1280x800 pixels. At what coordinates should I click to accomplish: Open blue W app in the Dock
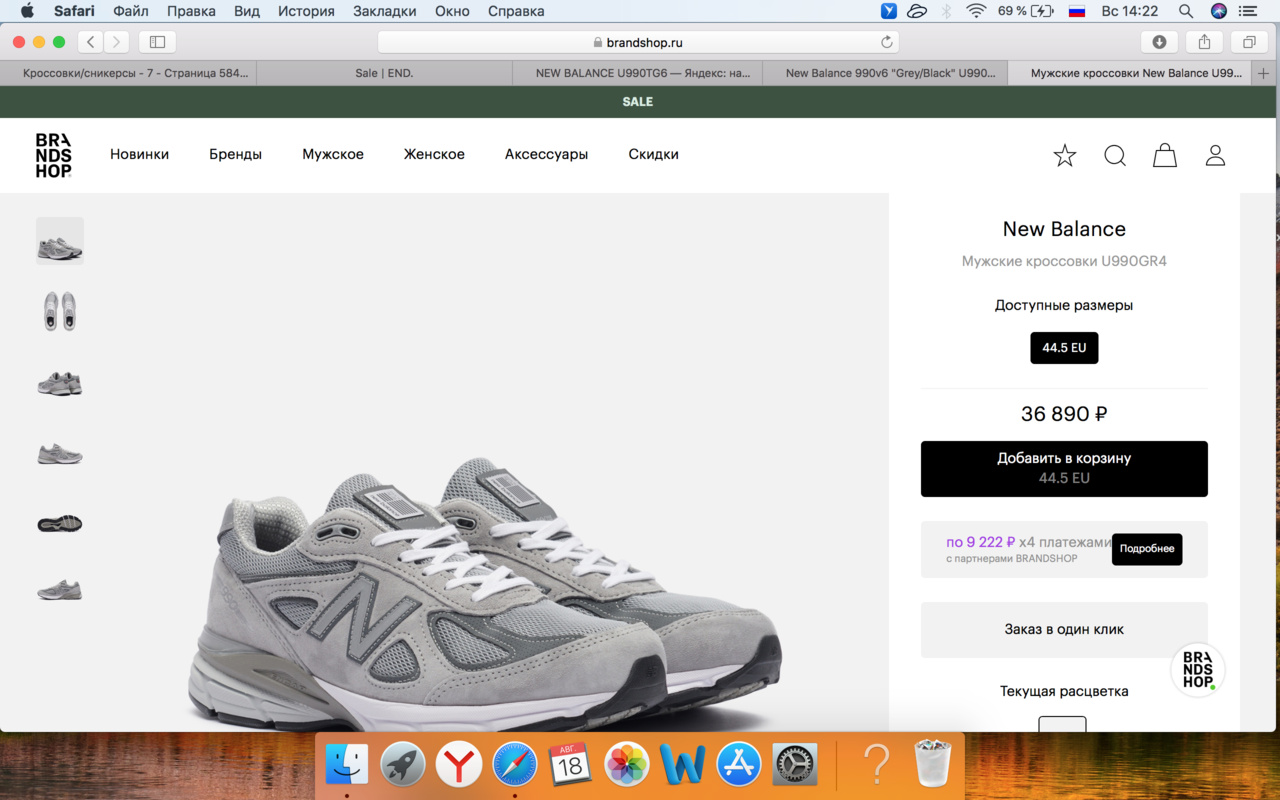pyautogui.click(x=683, y=765)
